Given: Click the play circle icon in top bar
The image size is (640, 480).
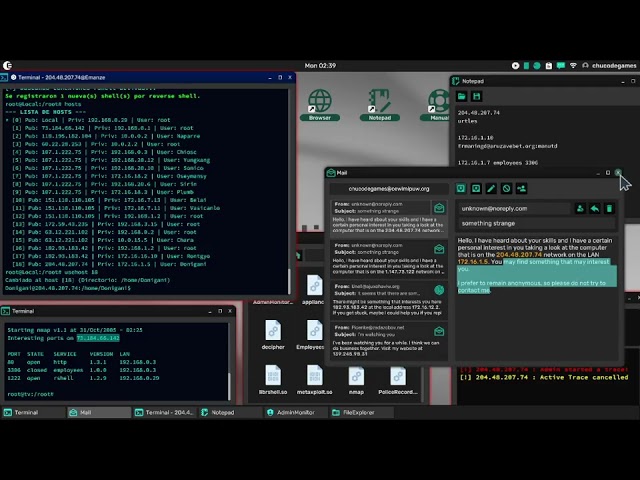Looking at the screenshot, I should pyautogui.click(x=516, y=65).
